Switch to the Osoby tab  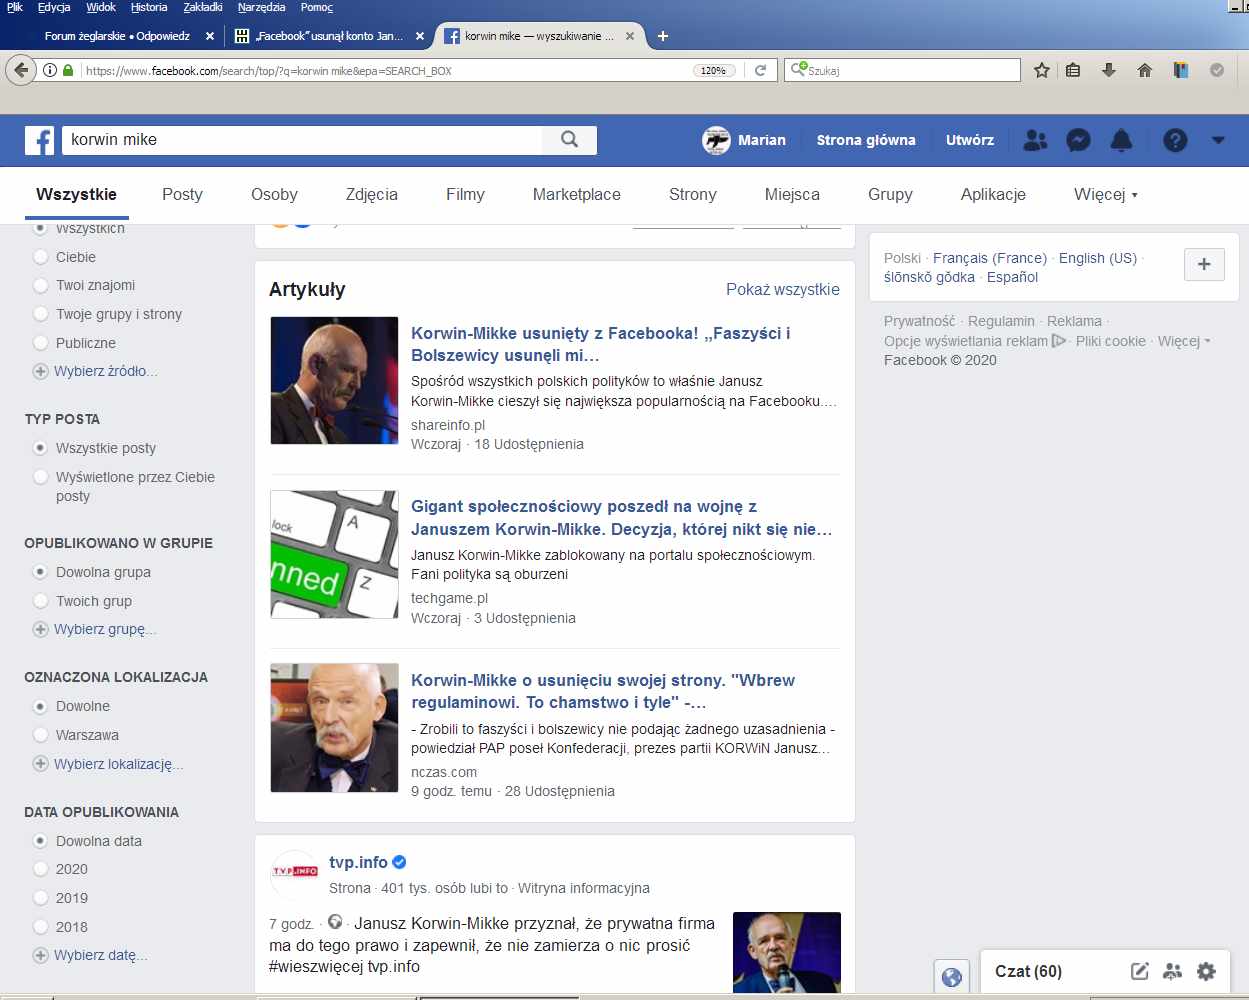pyautogui.click(x=274, y=194)
